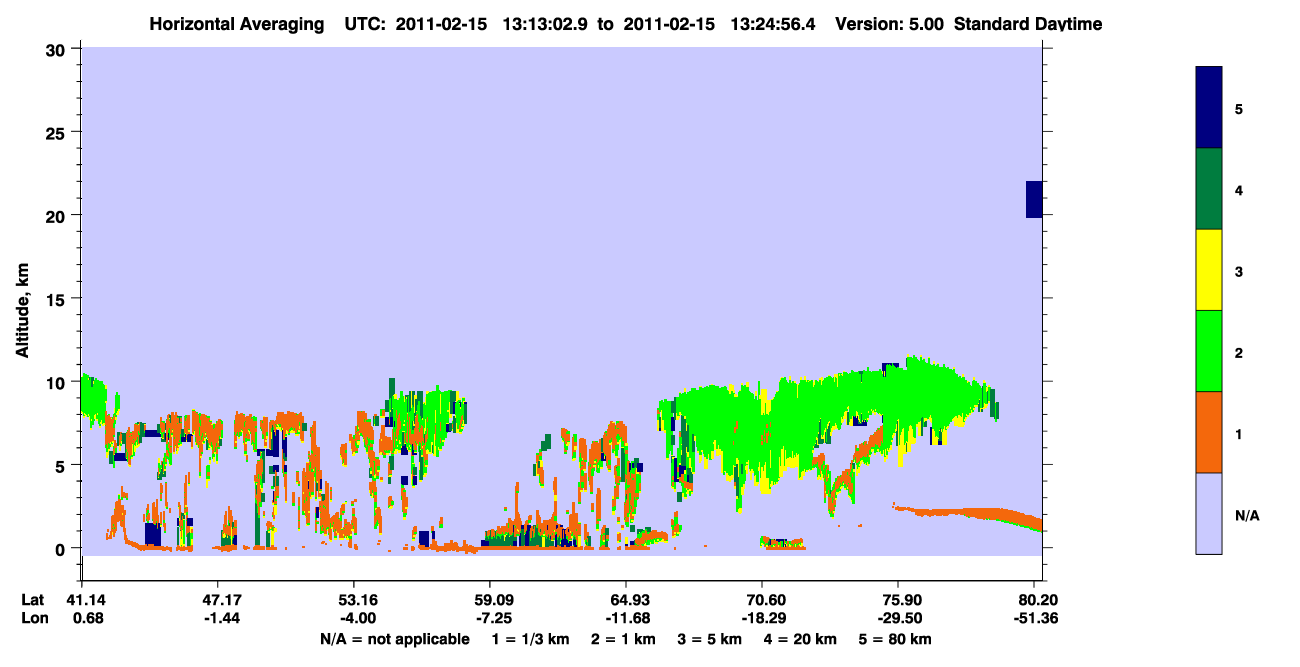
Task: Click the end time '13:24:56.4'
Action: (x=774, y=24)
